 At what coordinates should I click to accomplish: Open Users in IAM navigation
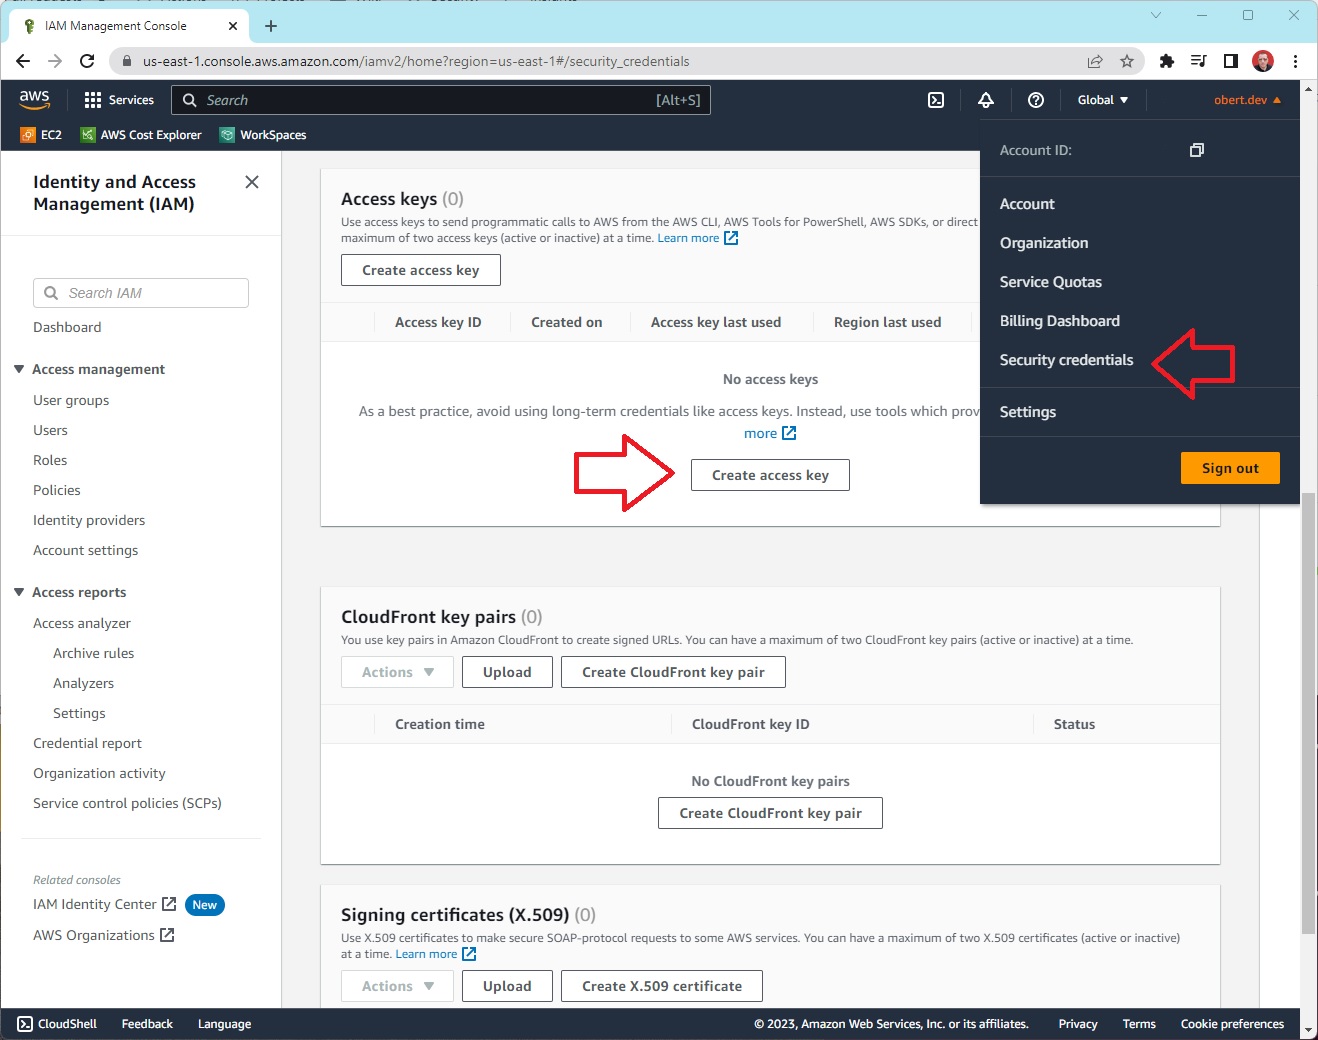[50, 430]
